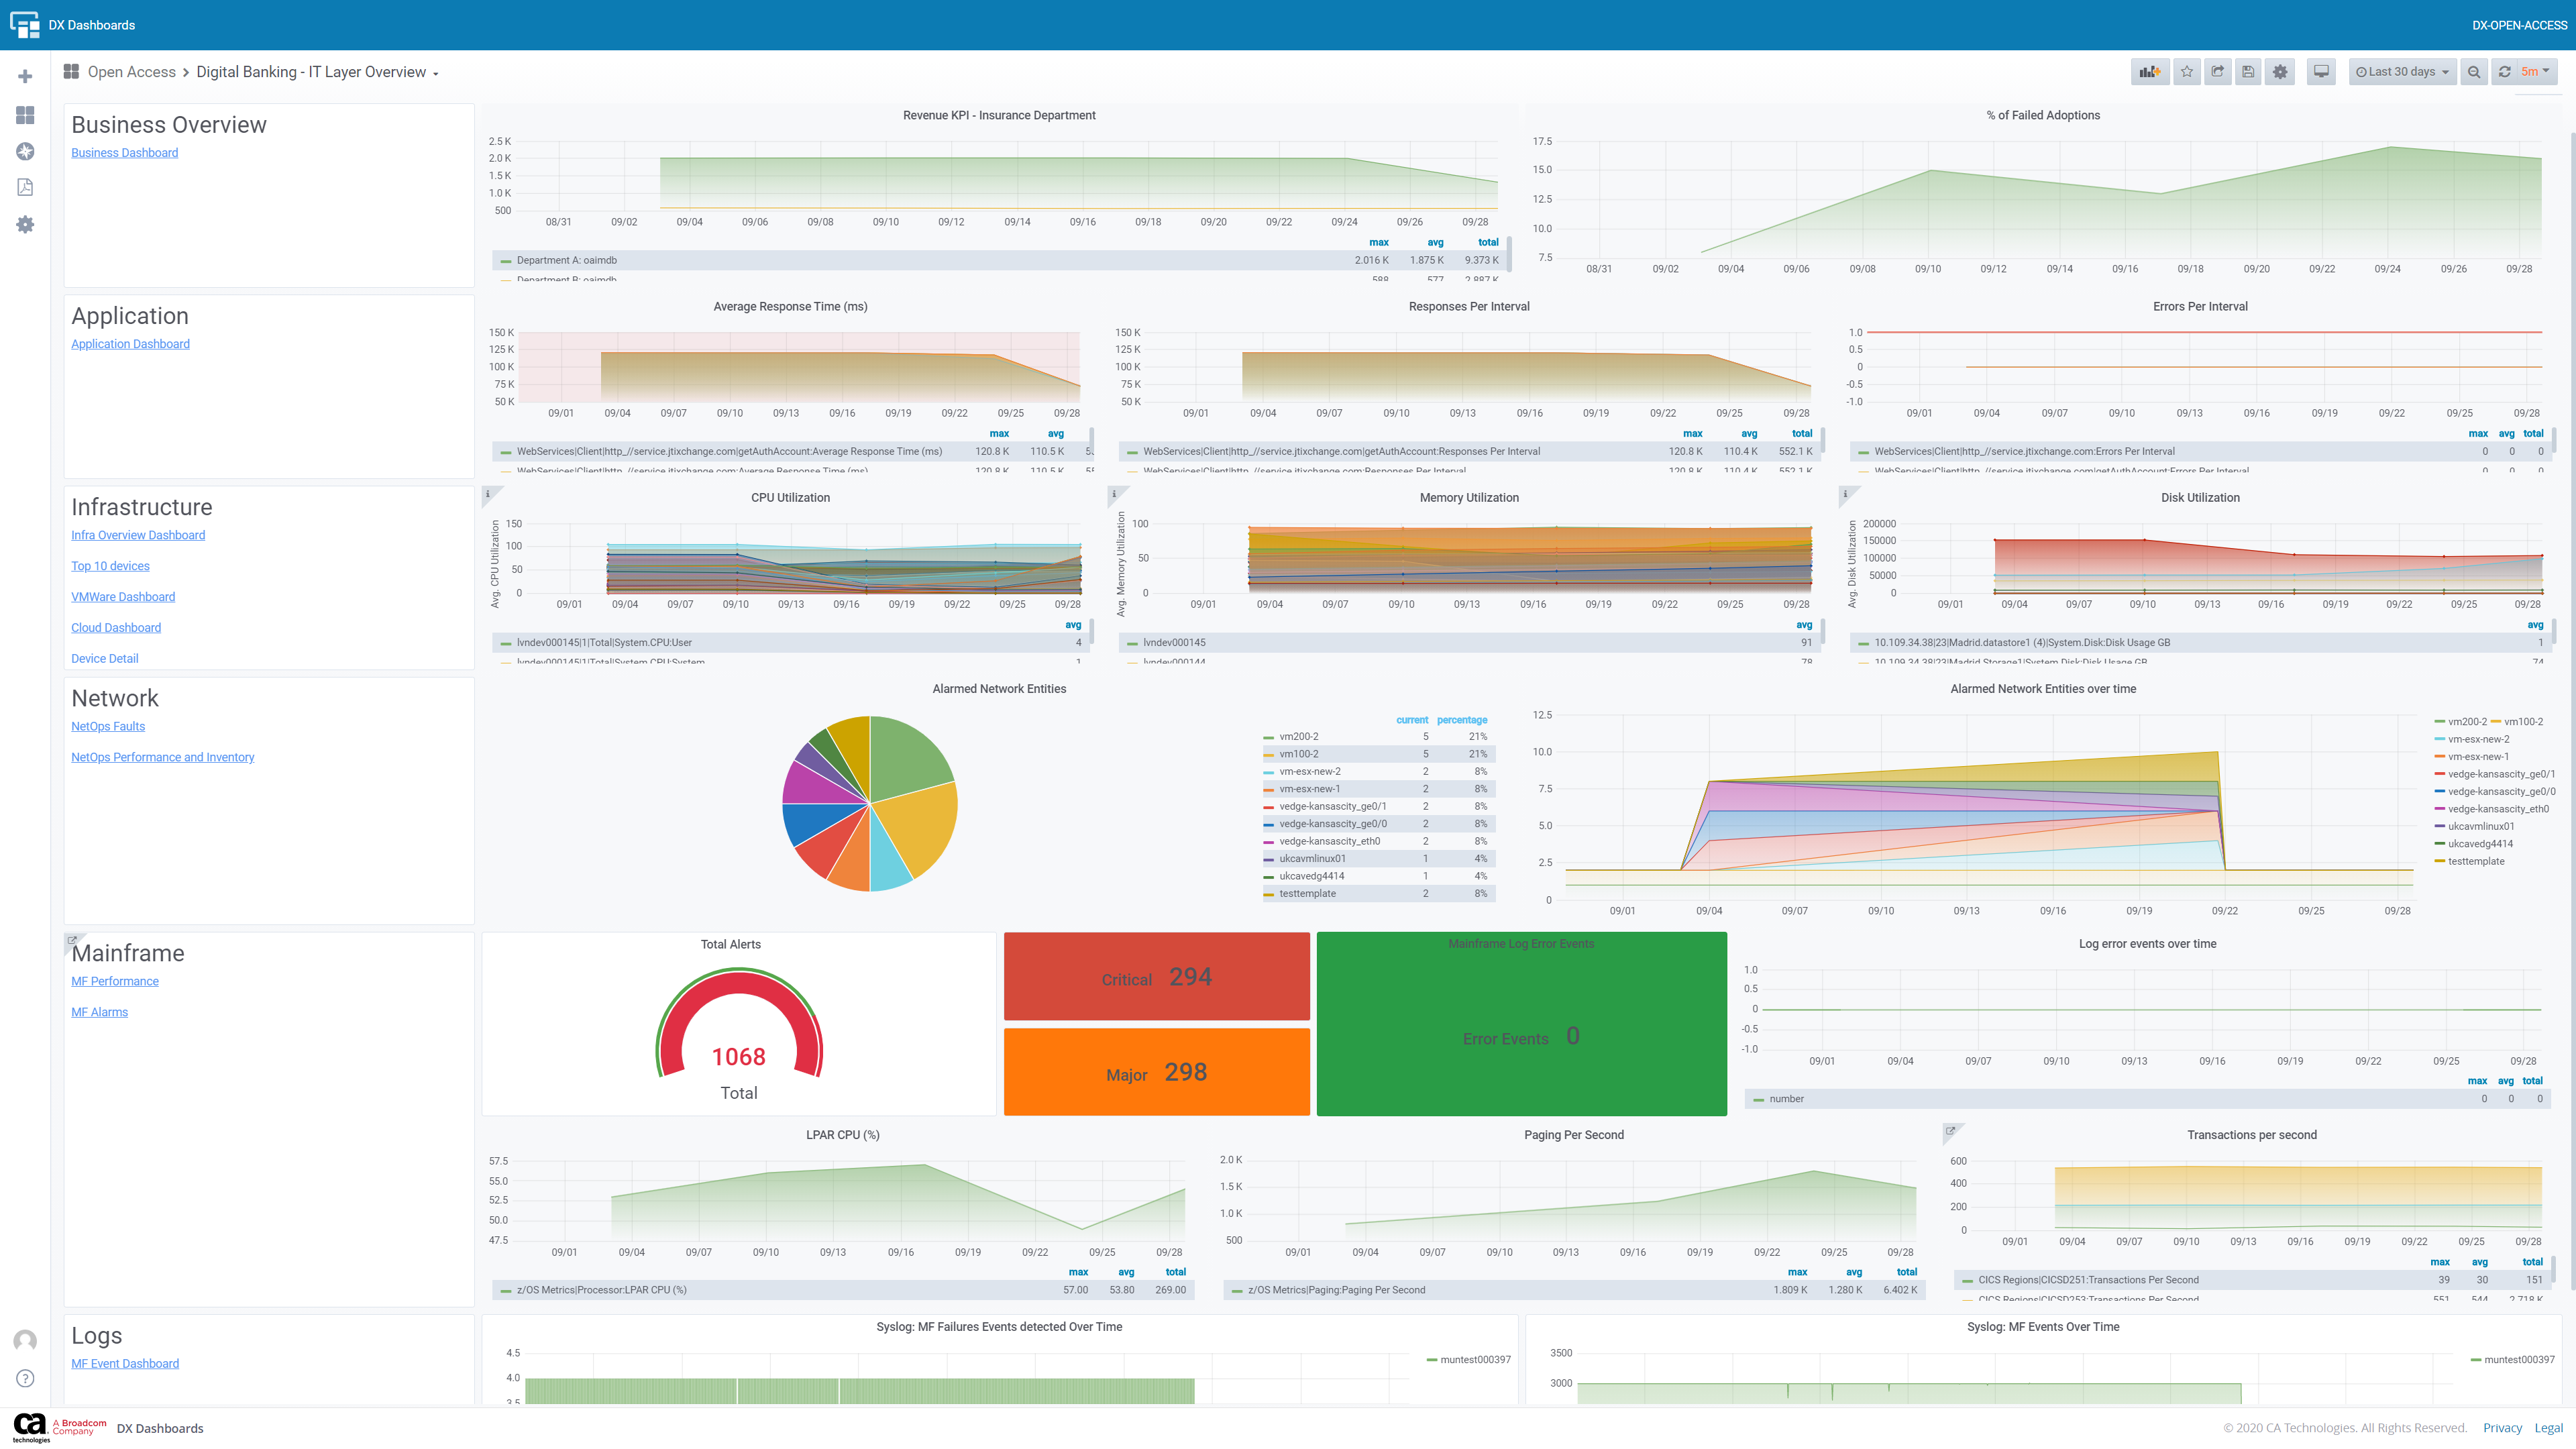Follow the NetOps Faults link
This screenshot has width=2576, height=1449.
108,726
